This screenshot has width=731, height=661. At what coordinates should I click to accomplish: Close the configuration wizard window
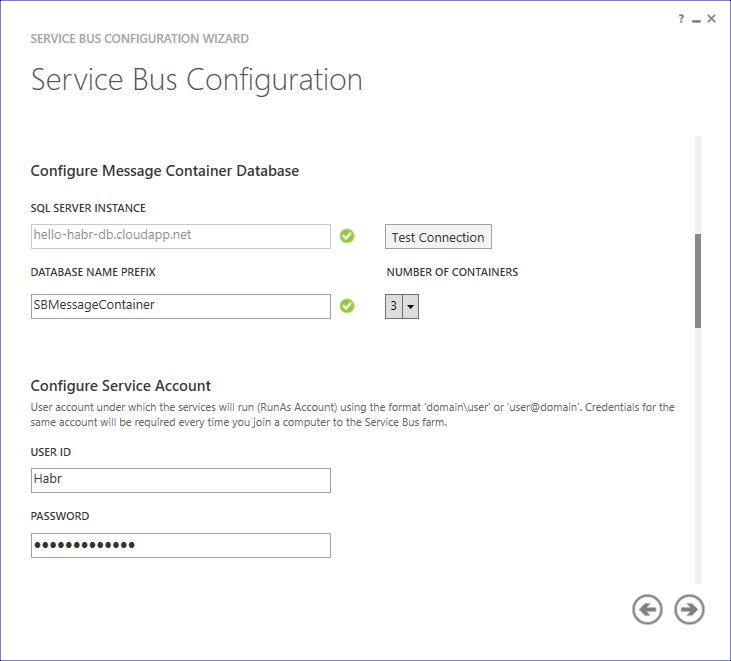[711, 19]
